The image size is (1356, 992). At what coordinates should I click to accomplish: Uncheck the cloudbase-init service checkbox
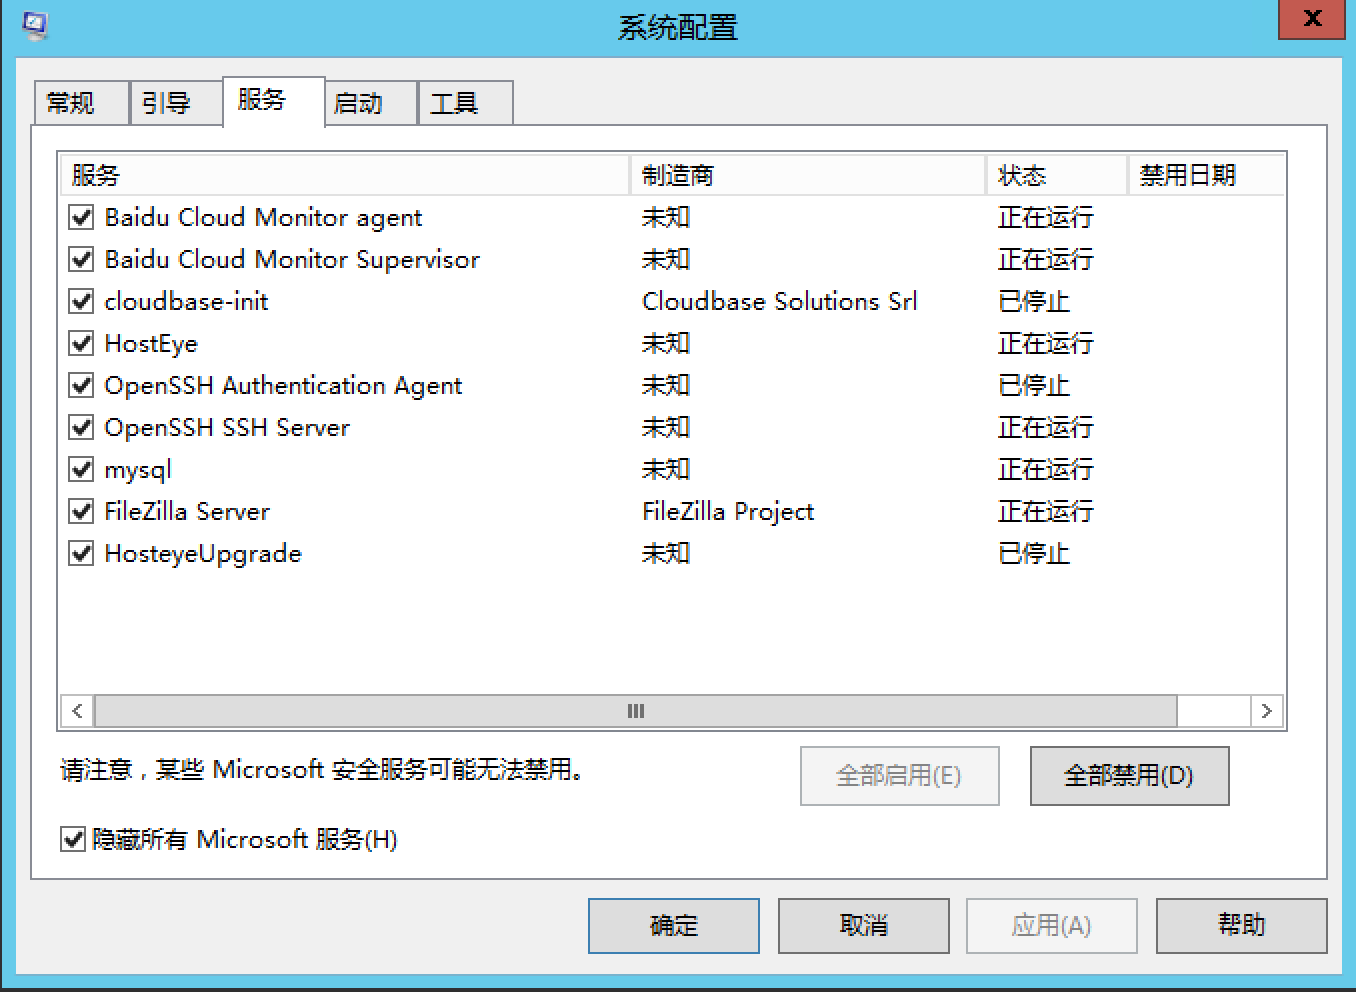point(82,301)
